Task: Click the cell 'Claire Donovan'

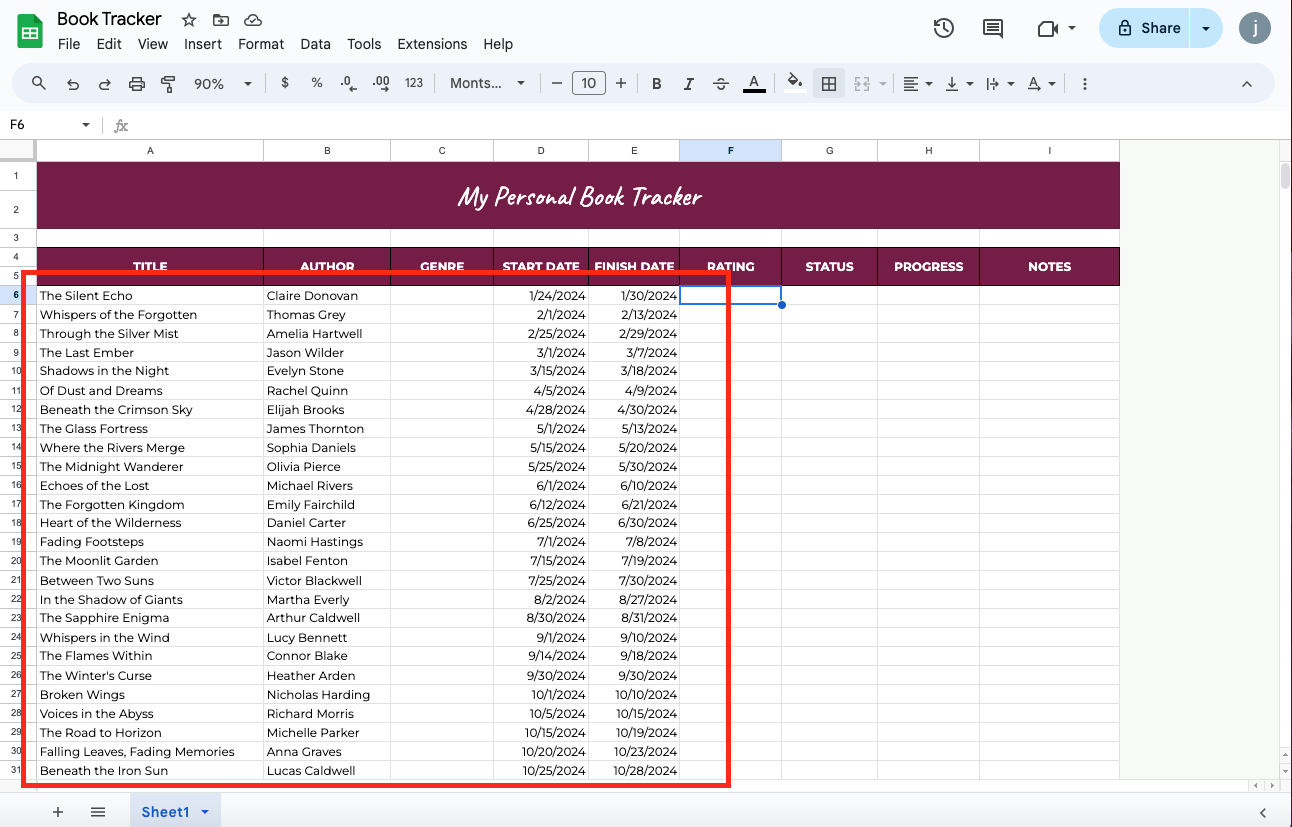Action: click(x=327, y=295)
